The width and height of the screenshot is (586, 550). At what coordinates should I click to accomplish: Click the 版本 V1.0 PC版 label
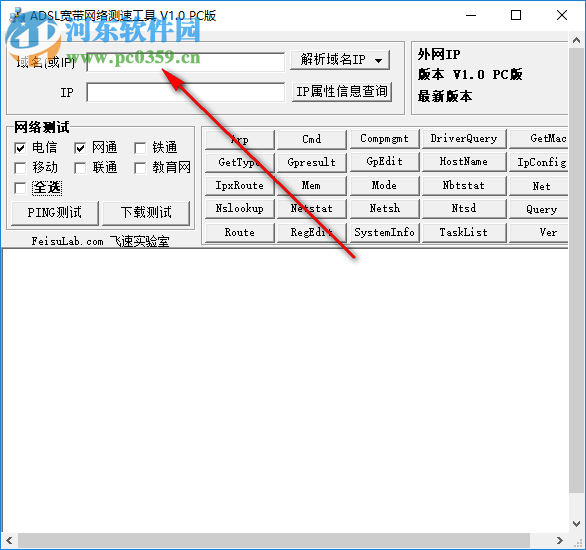[470, 75]
